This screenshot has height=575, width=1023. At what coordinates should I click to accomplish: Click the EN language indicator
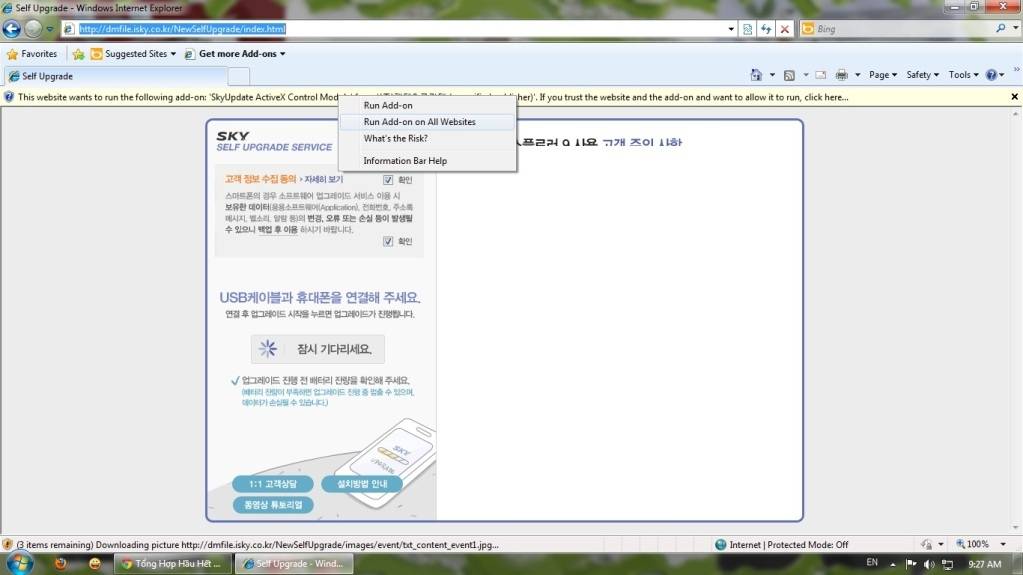pos(872,563)
